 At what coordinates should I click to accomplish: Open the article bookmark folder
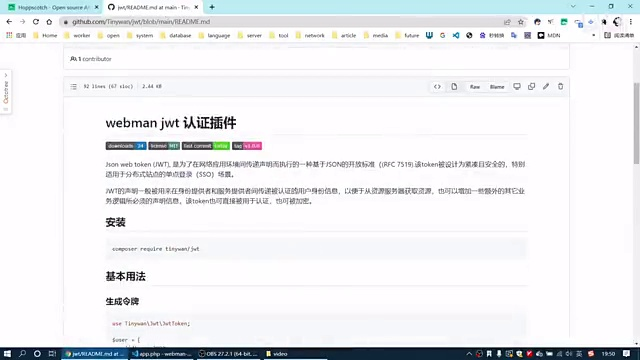(x=344, y=36)
